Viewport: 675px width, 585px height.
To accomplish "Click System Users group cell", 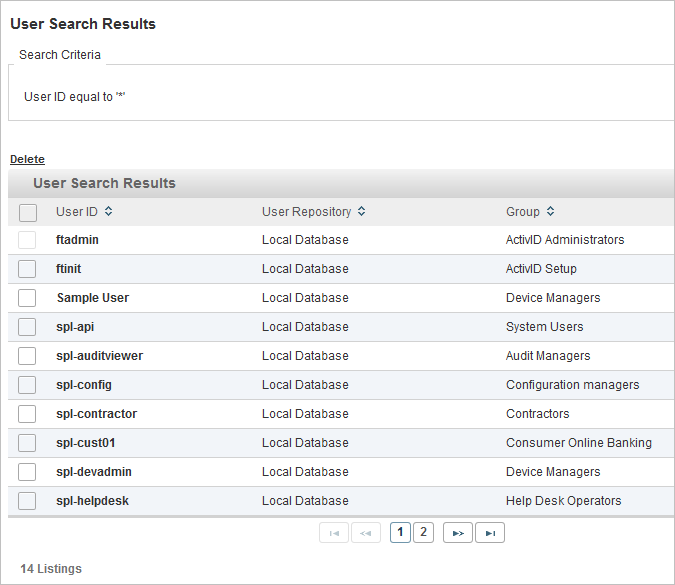I will [x=545, y=327].
